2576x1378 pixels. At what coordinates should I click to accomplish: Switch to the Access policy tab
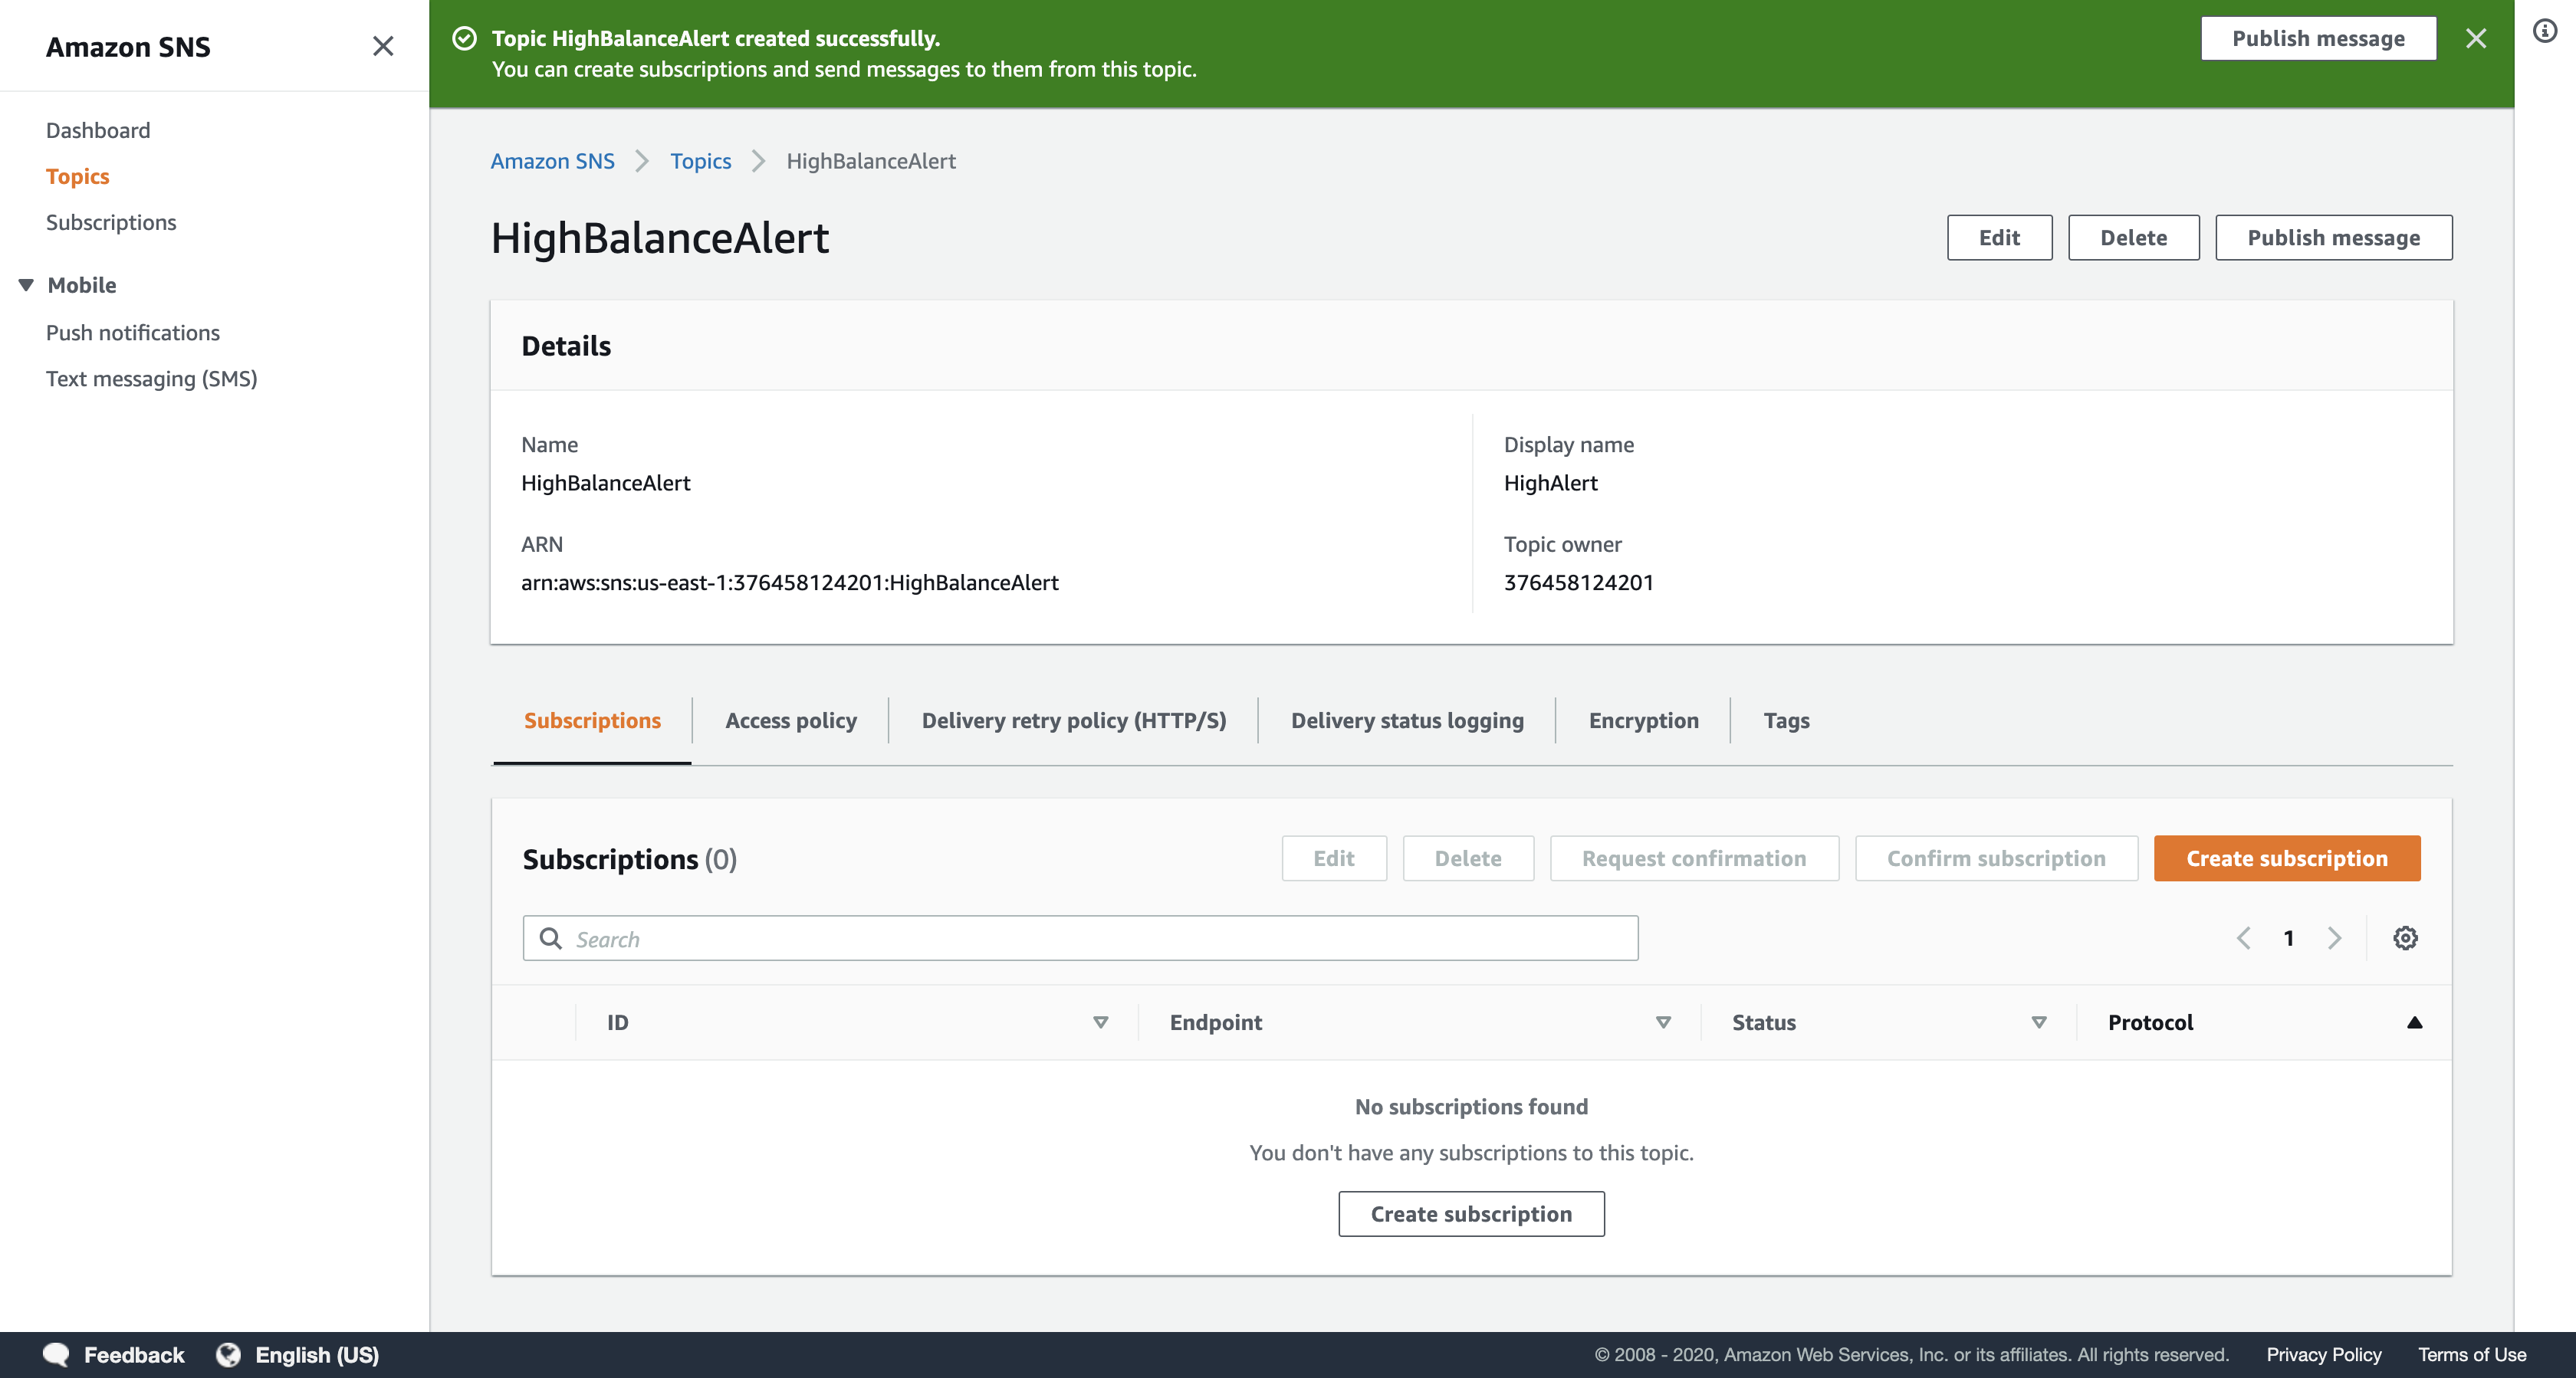tap(790, 720)
